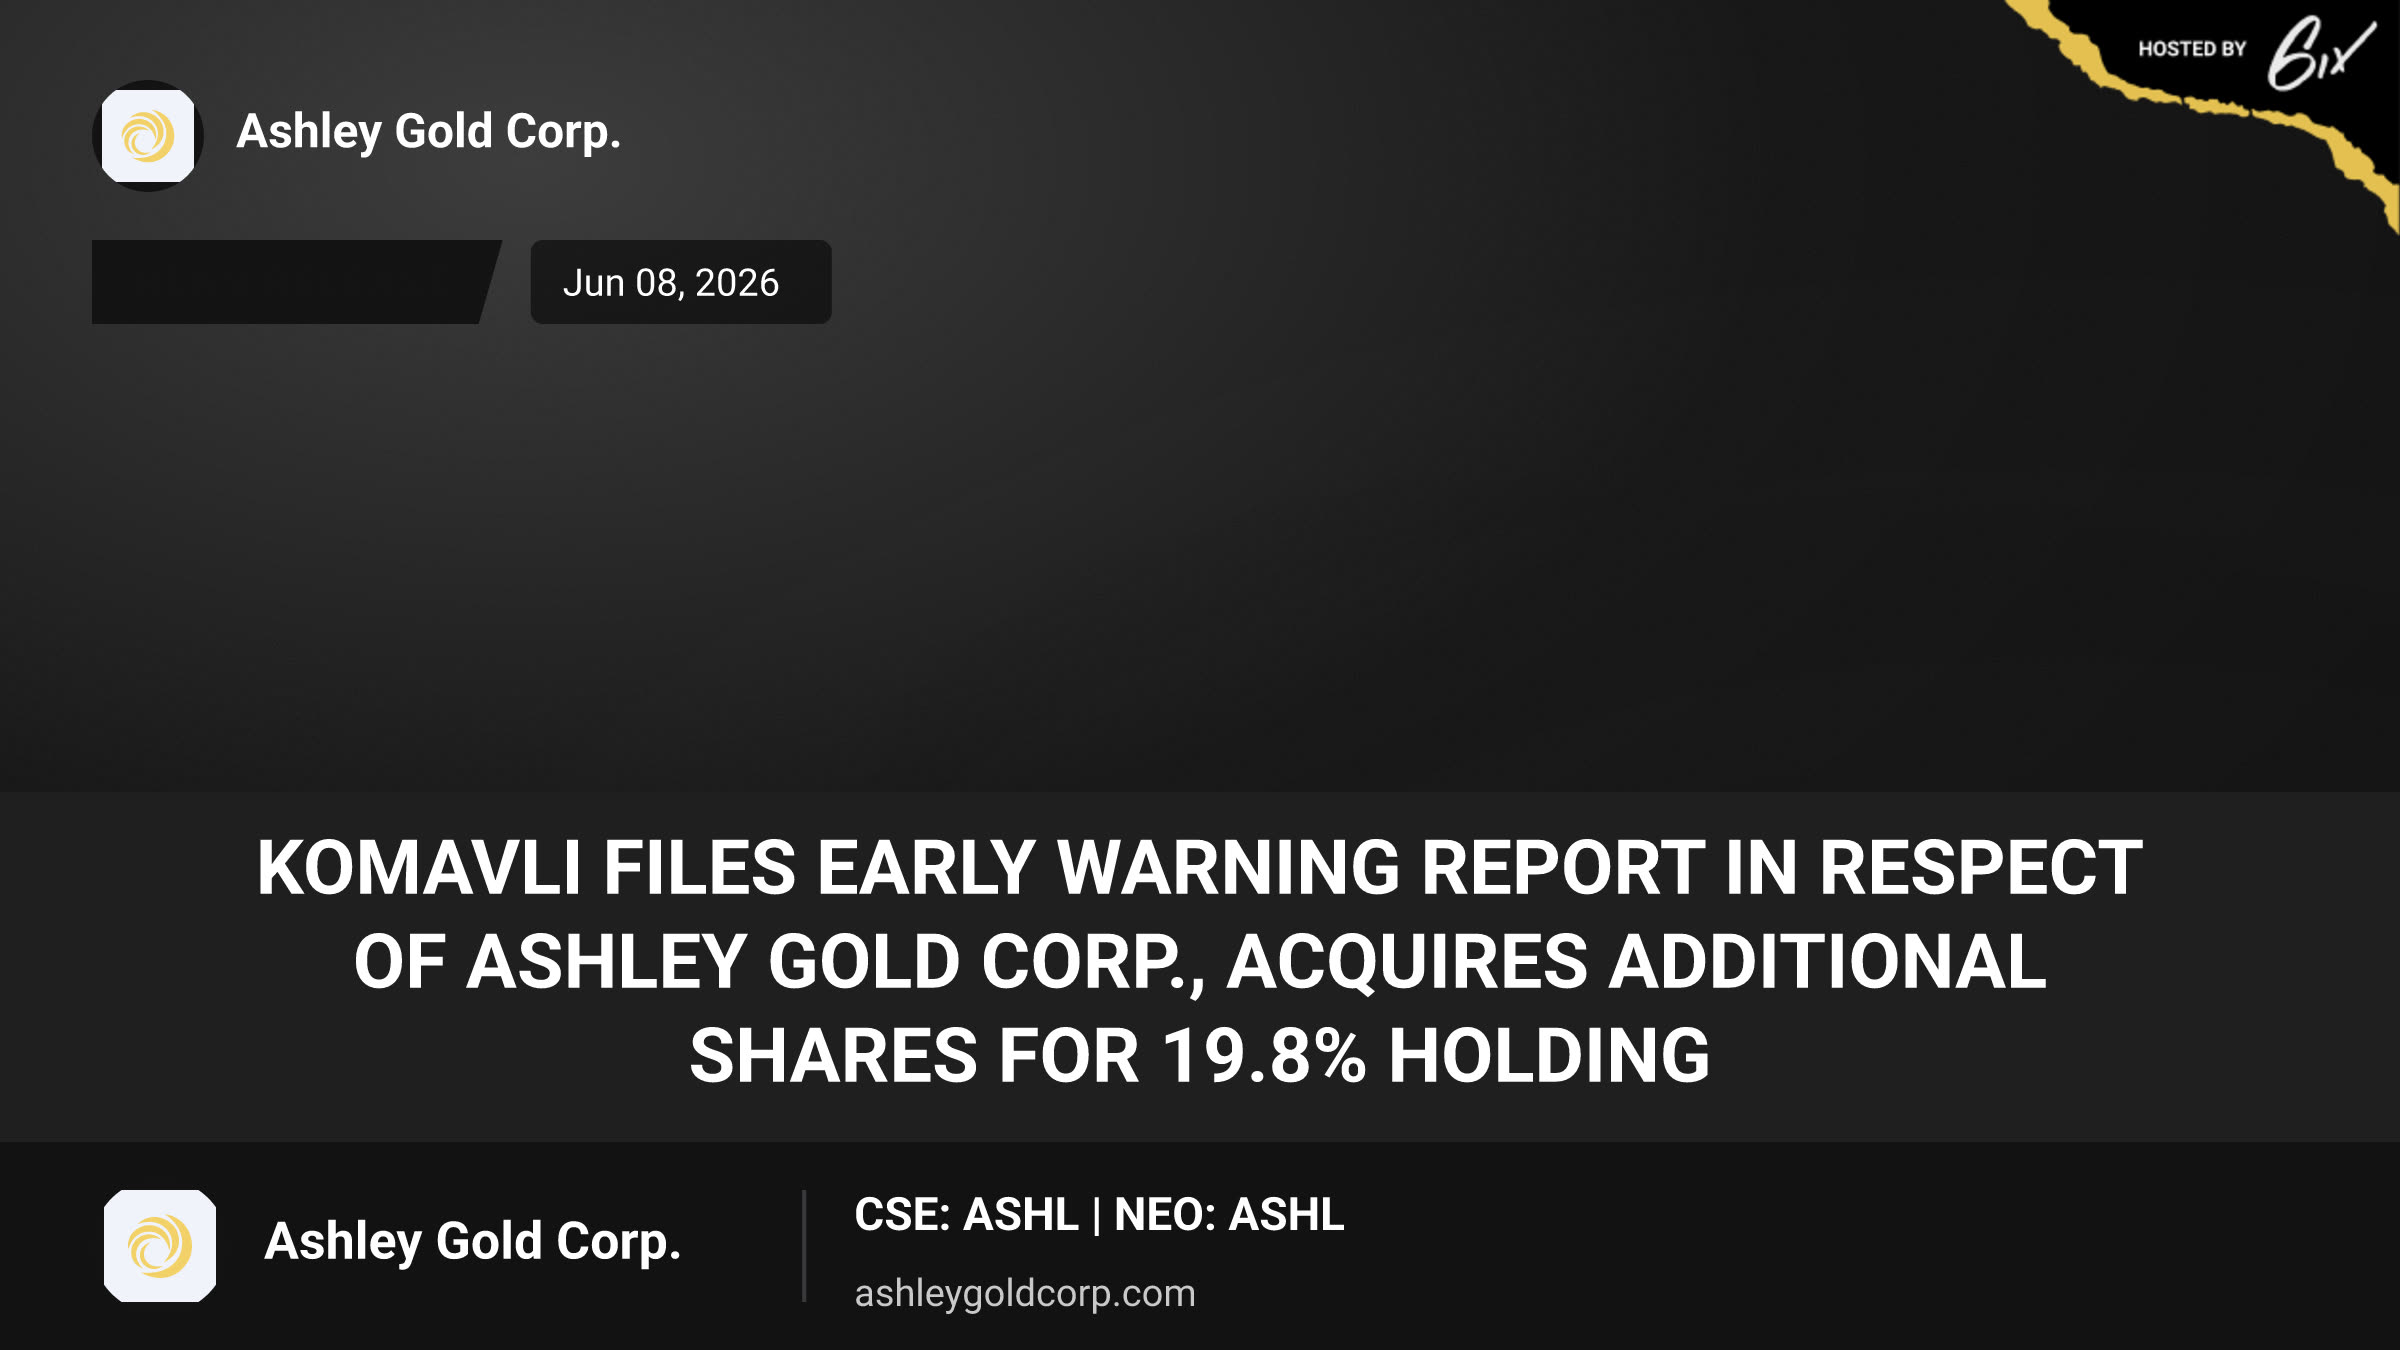Click the vertical divider in the footer
The width and height of the screenshot is (2400, 1350).
tap(804, 1246)
